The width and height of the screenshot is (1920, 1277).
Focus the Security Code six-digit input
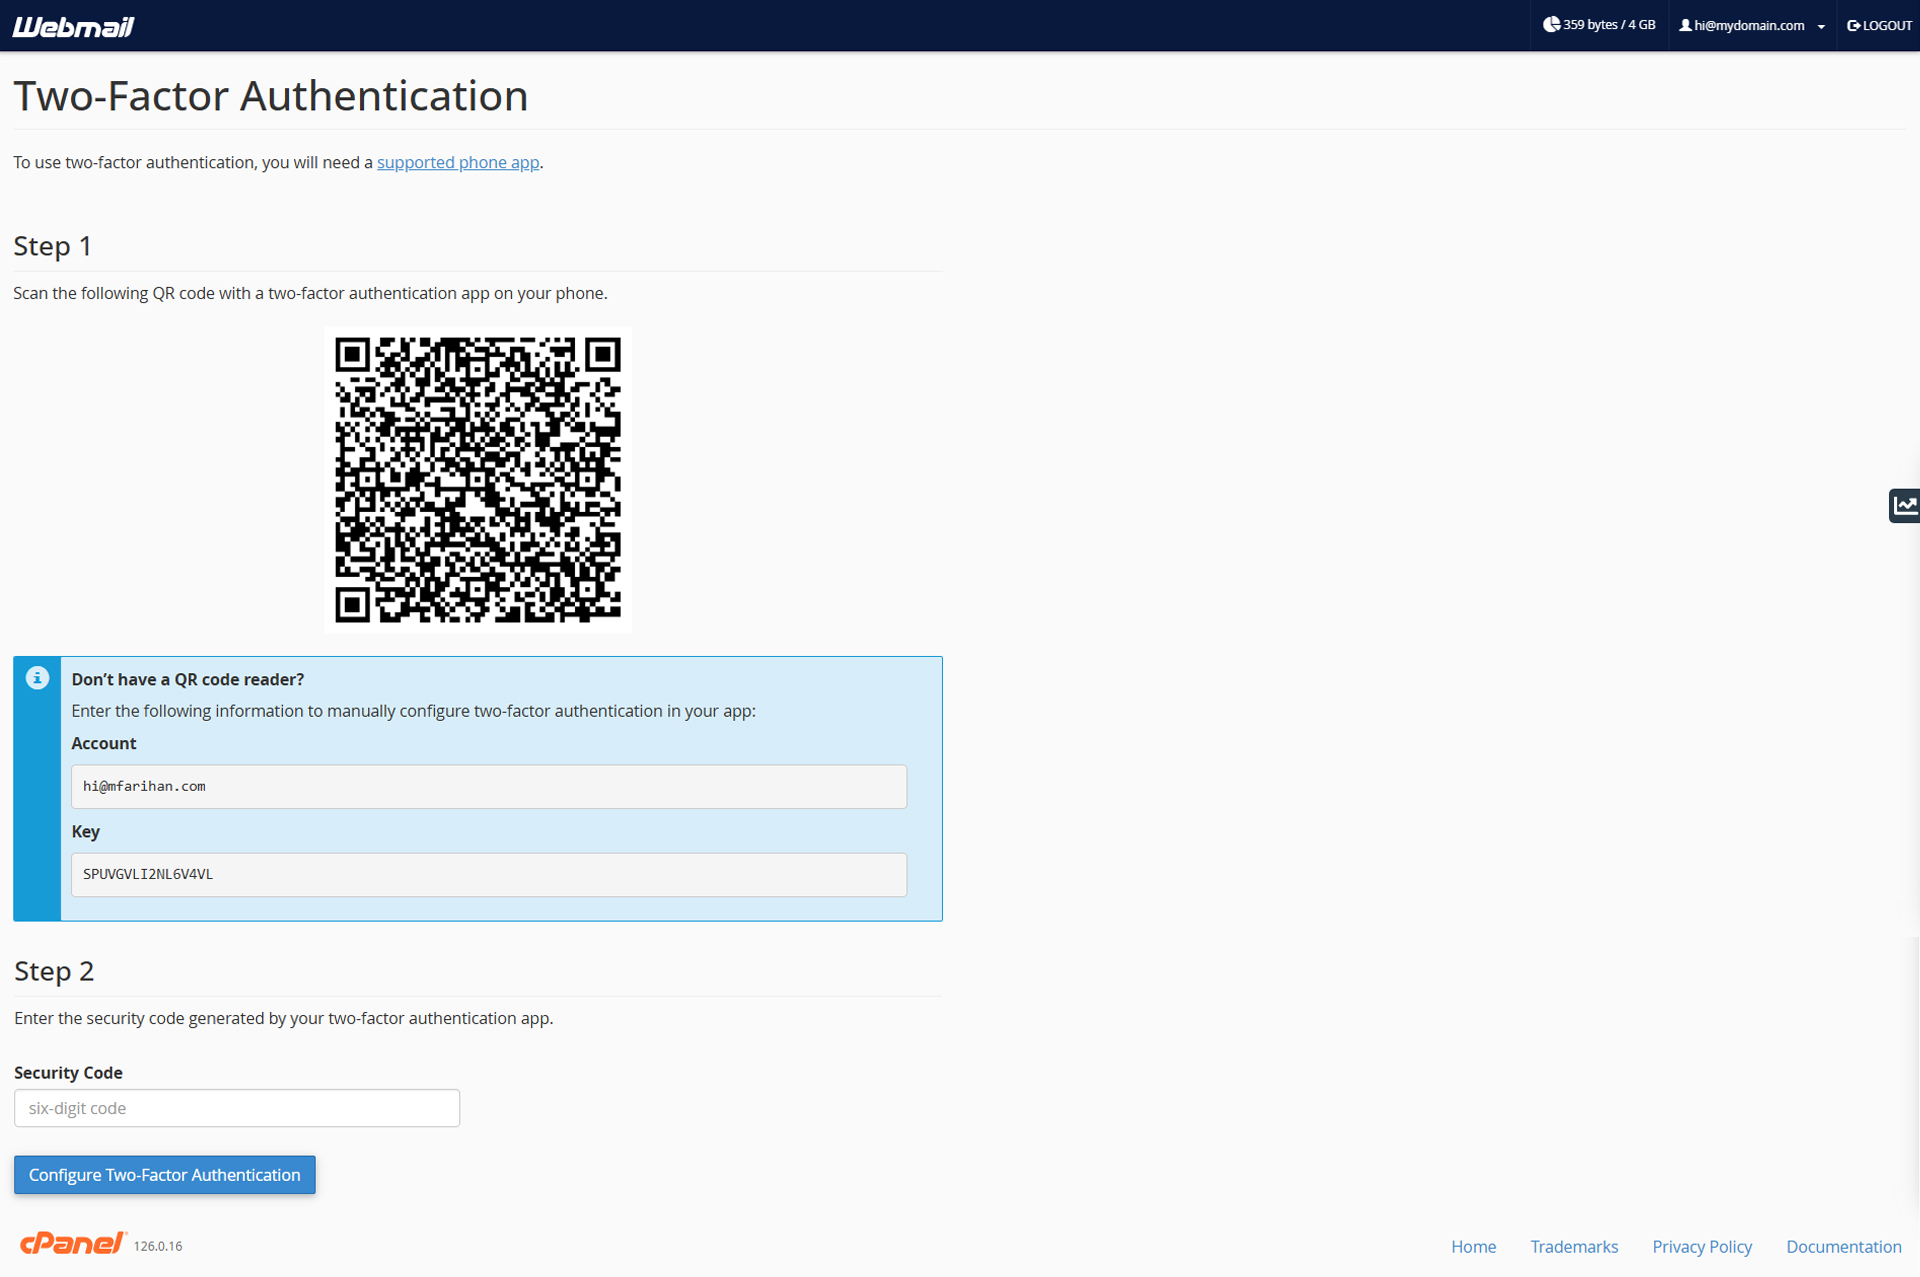click(237, 1108)
